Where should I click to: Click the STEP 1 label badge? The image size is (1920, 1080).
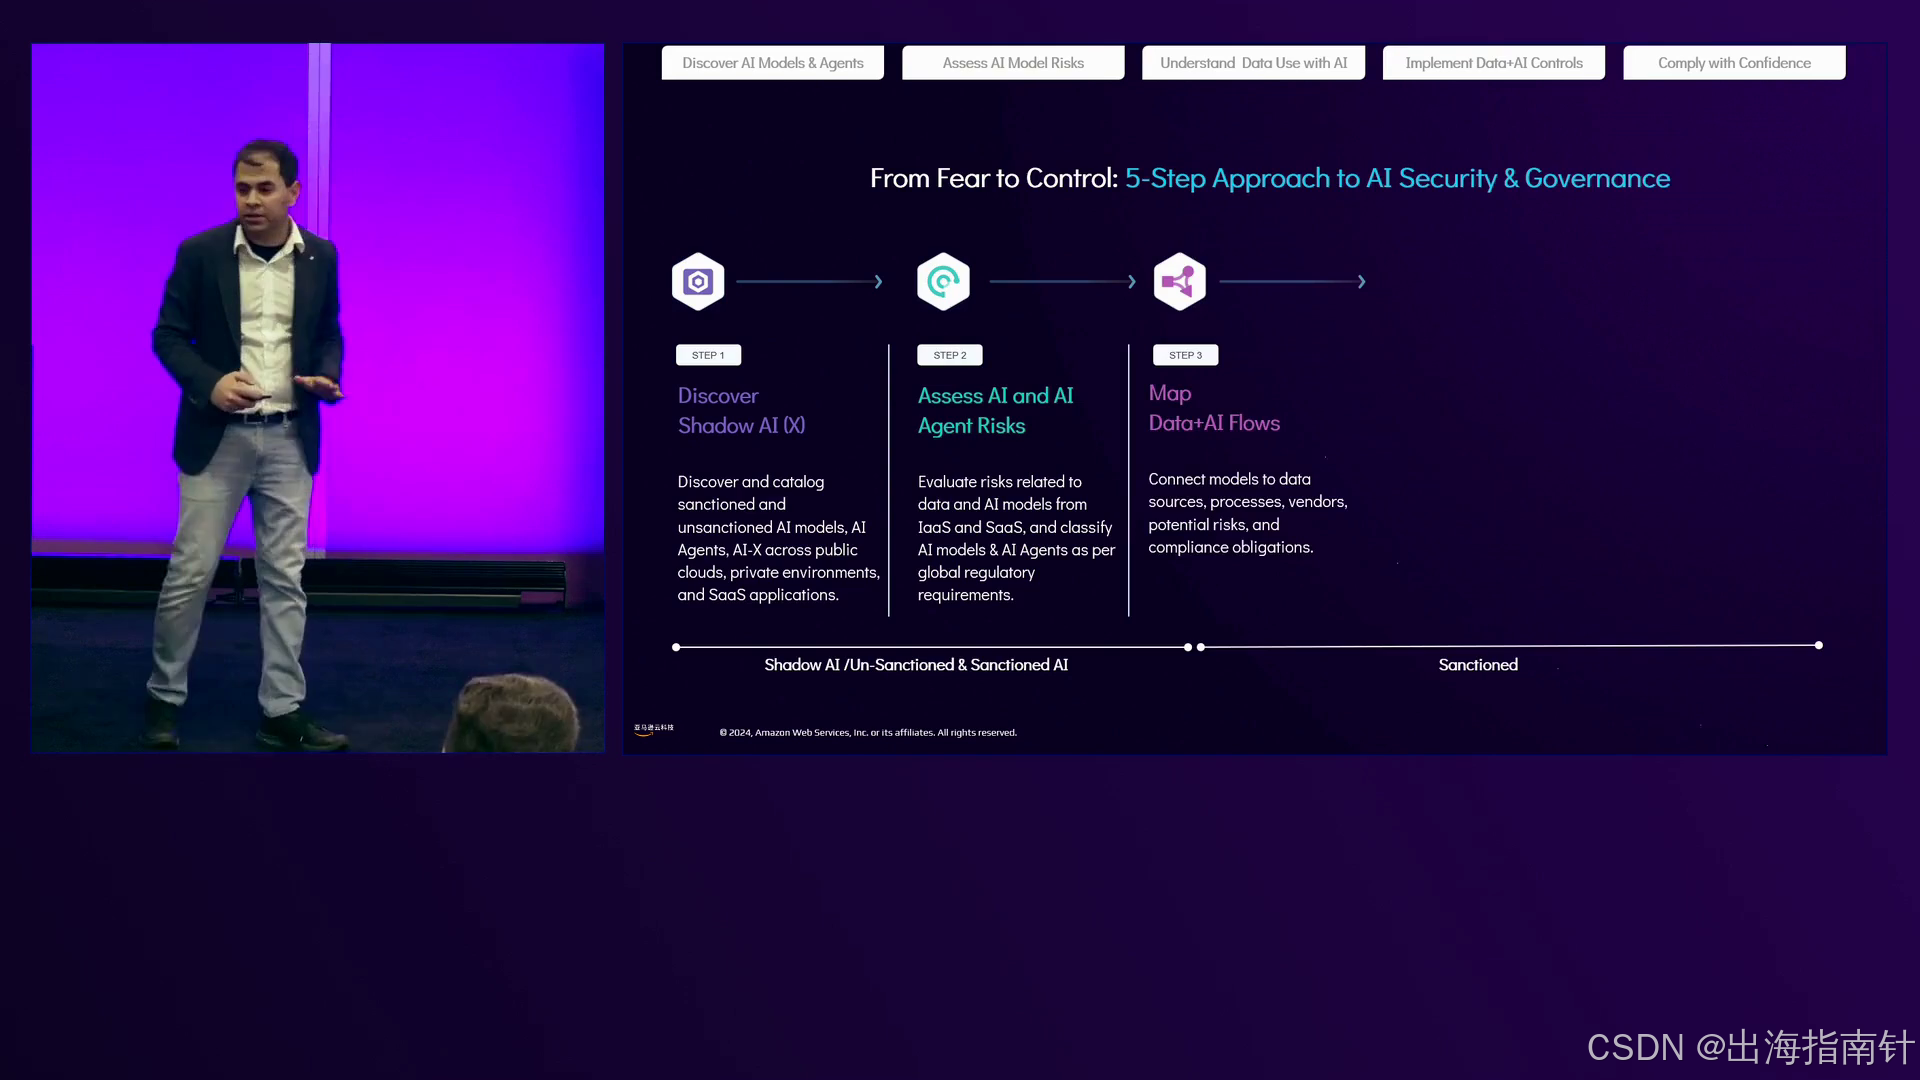[x=708, y=355]
